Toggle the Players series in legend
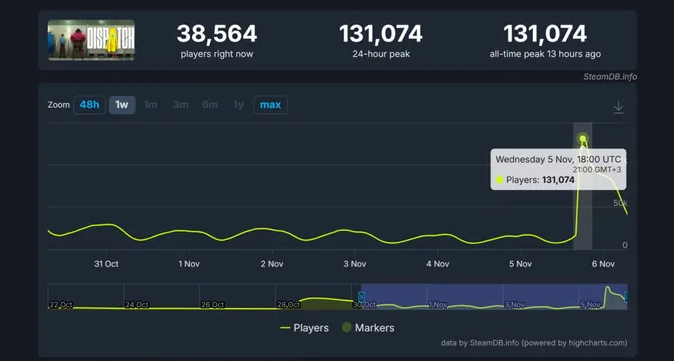Viewport: 674px width, 361px height. [304, 328]
